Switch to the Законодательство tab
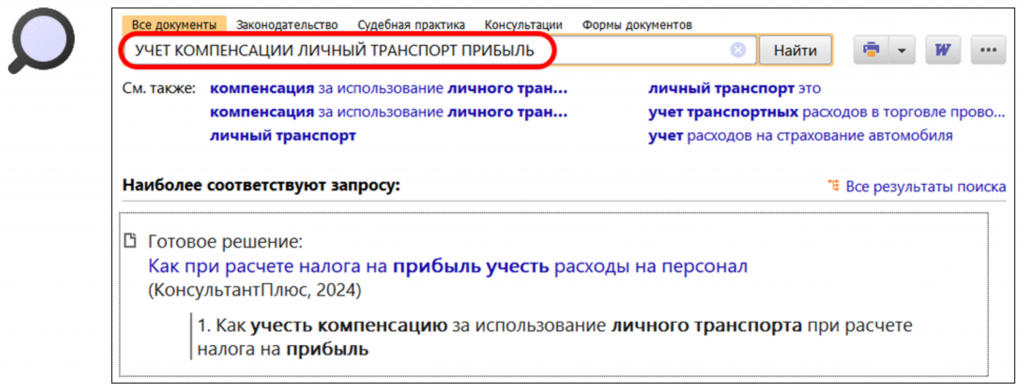The height and width of the screenshot is (386, 1024). pos(287,25)
